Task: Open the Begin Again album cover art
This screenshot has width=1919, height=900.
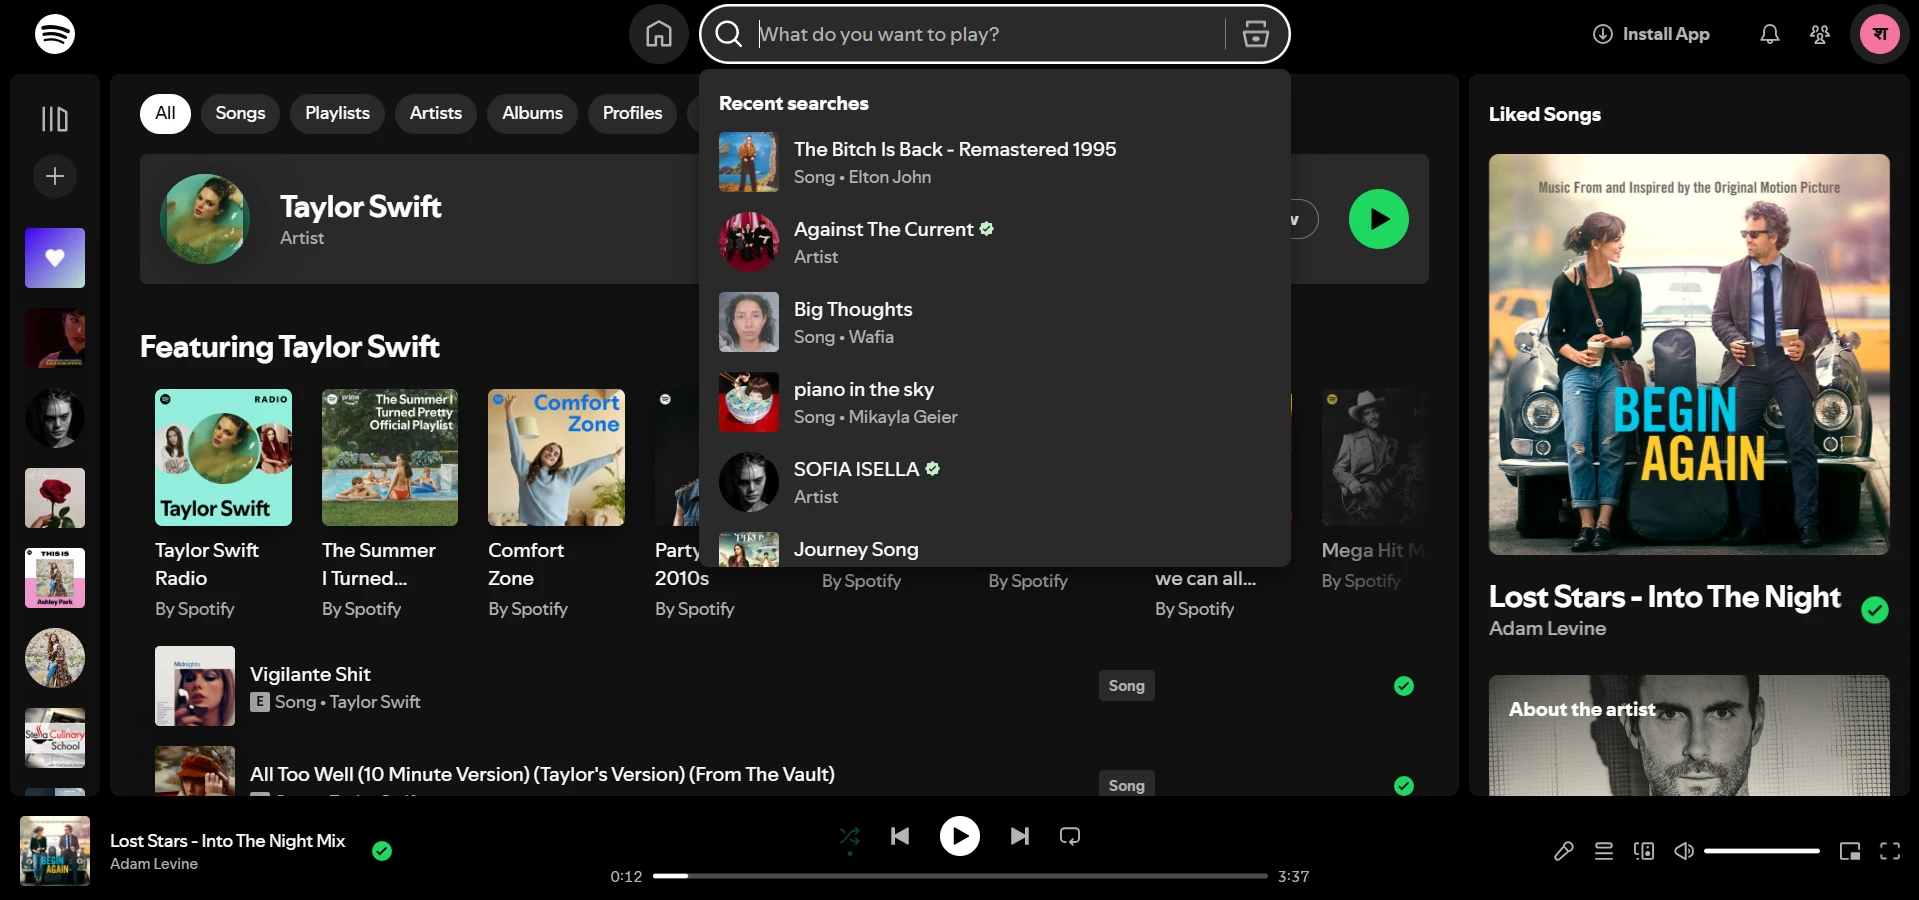Action: [x=1689, y=354]
